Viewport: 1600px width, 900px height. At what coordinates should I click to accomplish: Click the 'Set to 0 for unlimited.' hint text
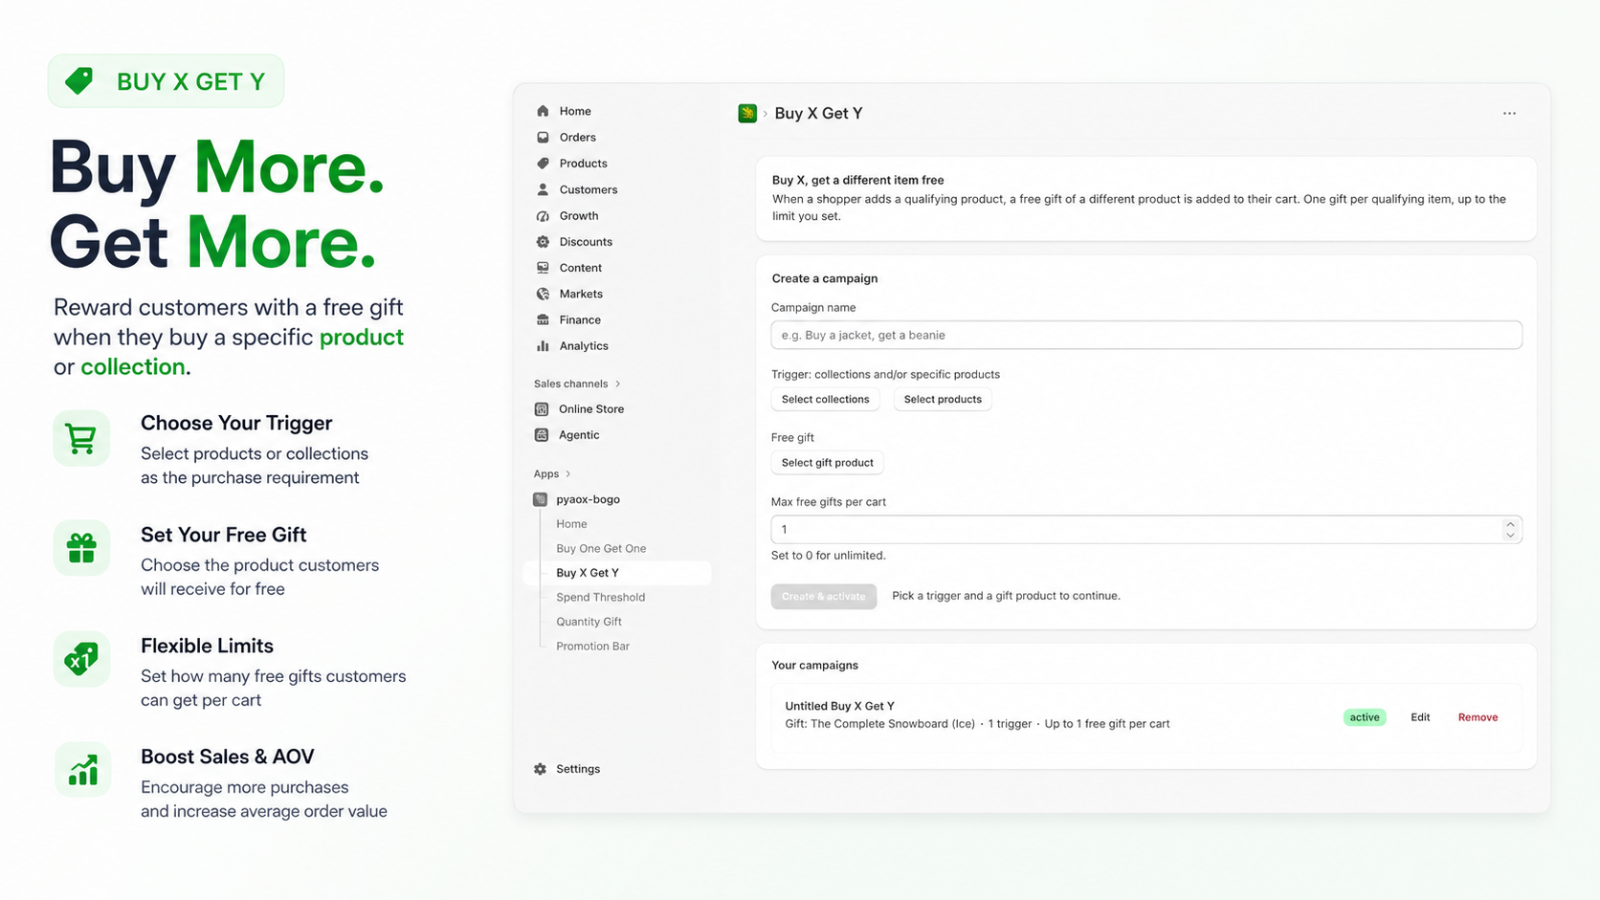(x=828, y=555)
